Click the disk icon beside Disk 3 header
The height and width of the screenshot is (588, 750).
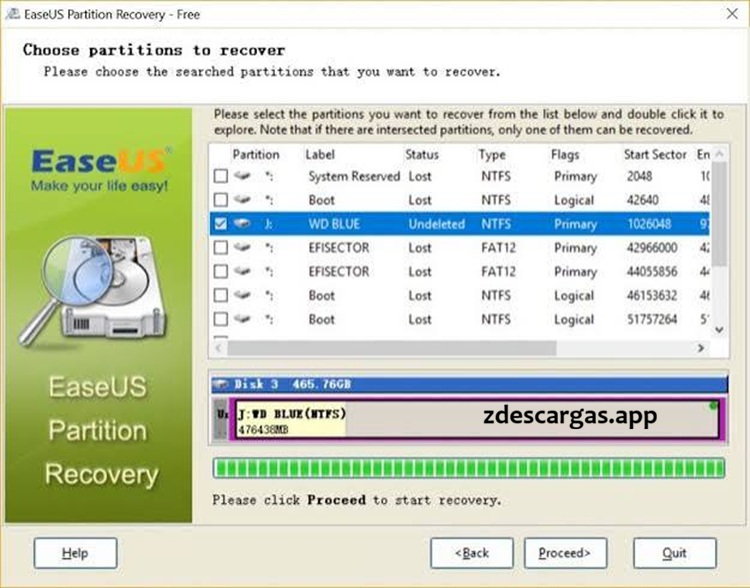pyautogui.click(x=221, y=384)
